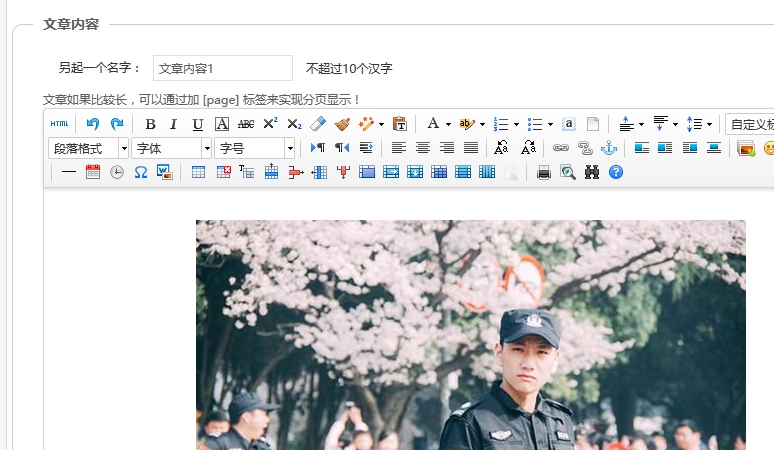This screenshot has width=774, height=450.
Task: Toggle bold formatting
Action: point(150,124)
